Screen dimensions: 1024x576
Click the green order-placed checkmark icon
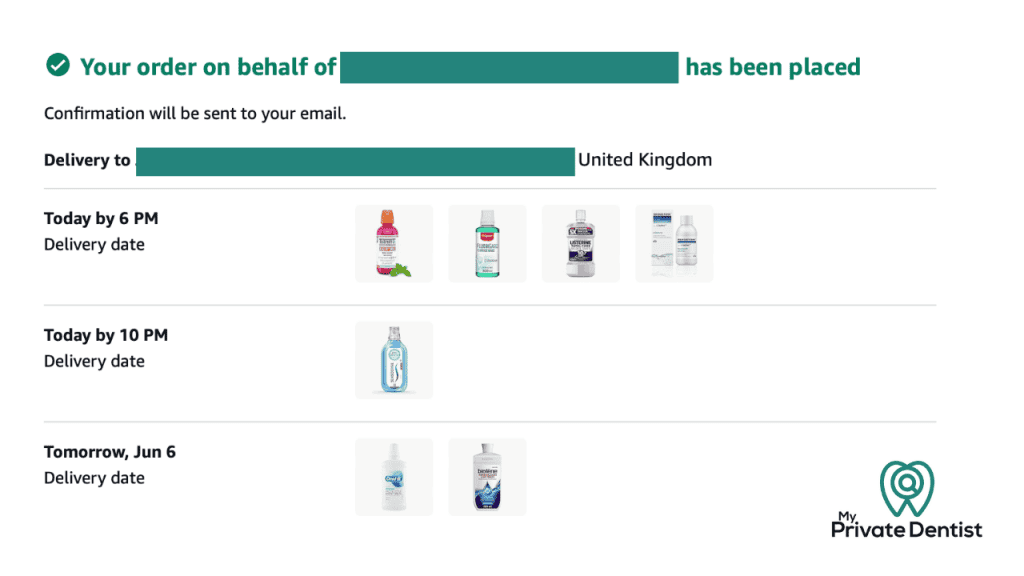click(x=58, y=66)
